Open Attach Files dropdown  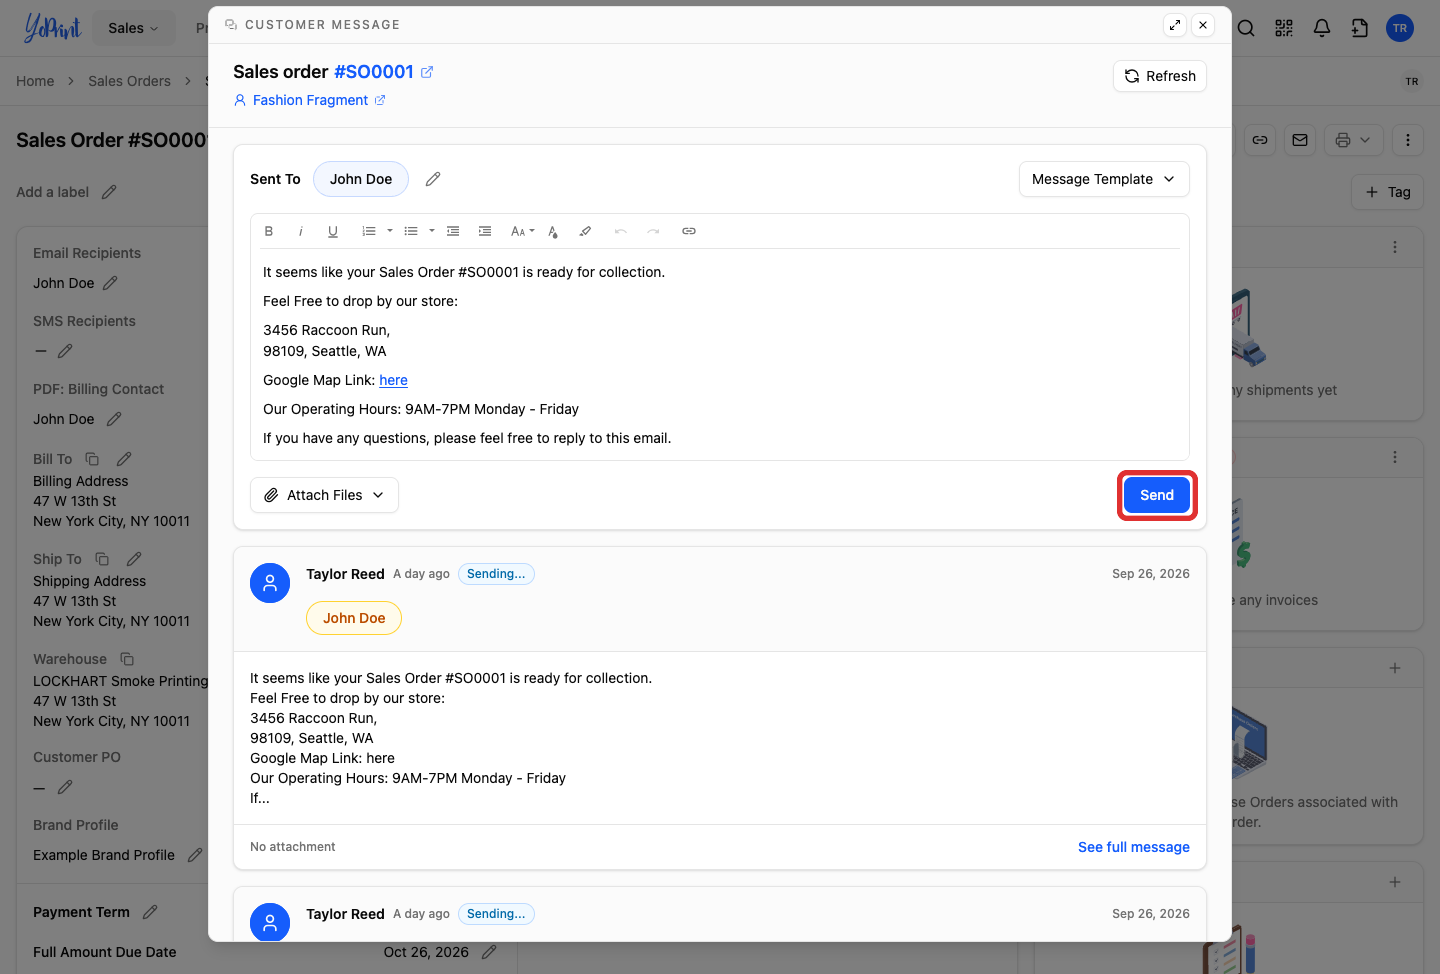pyautogui.click(x=324, y=495)
